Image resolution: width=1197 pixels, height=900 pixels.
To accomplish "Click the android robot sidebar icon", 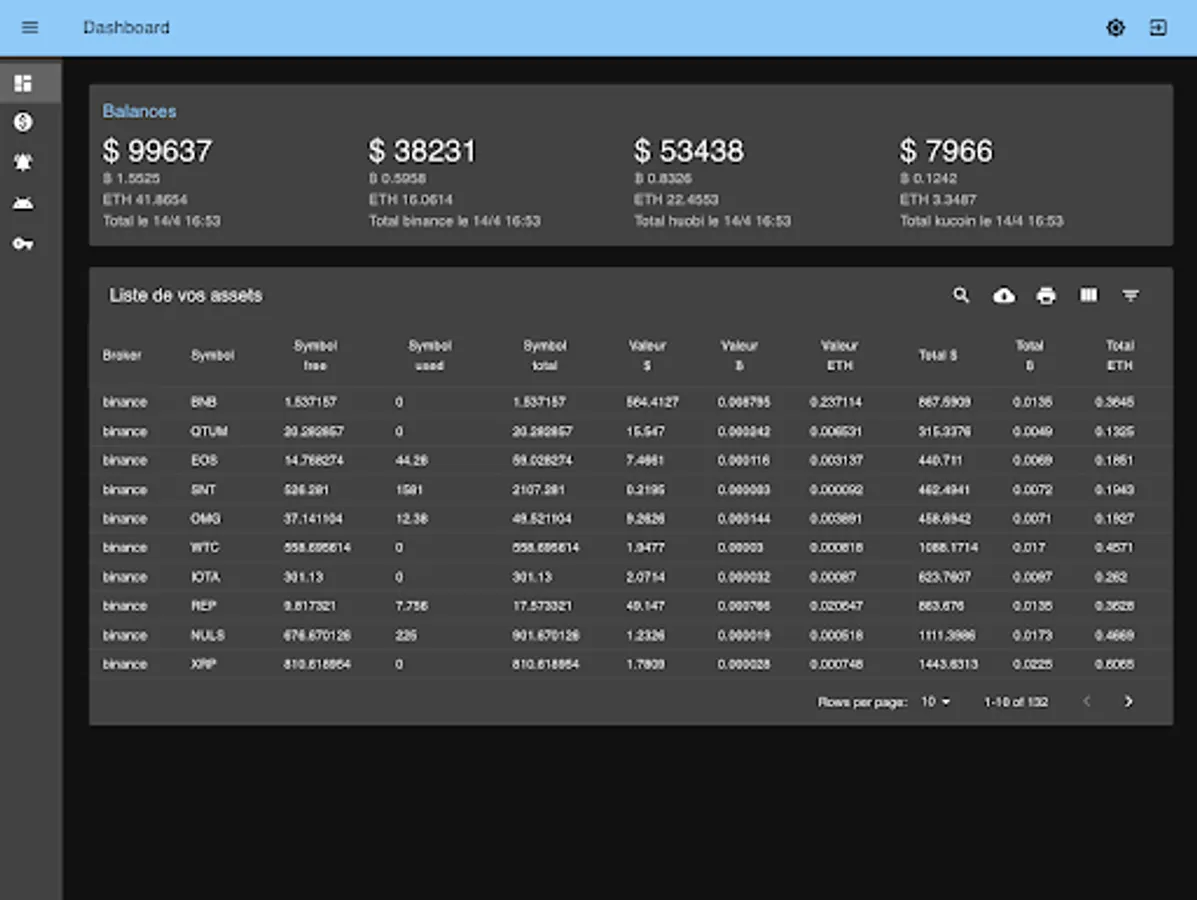I will tap(24, 203).
